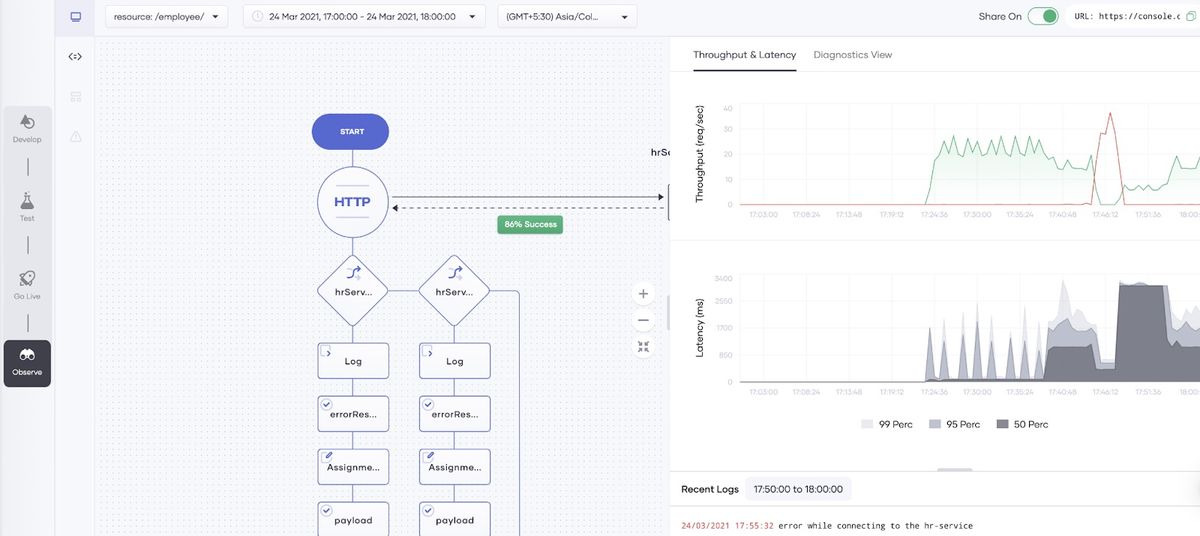Click the Observe binoculars icon
The image size is (1200, 536).
[x=27, y=358]
